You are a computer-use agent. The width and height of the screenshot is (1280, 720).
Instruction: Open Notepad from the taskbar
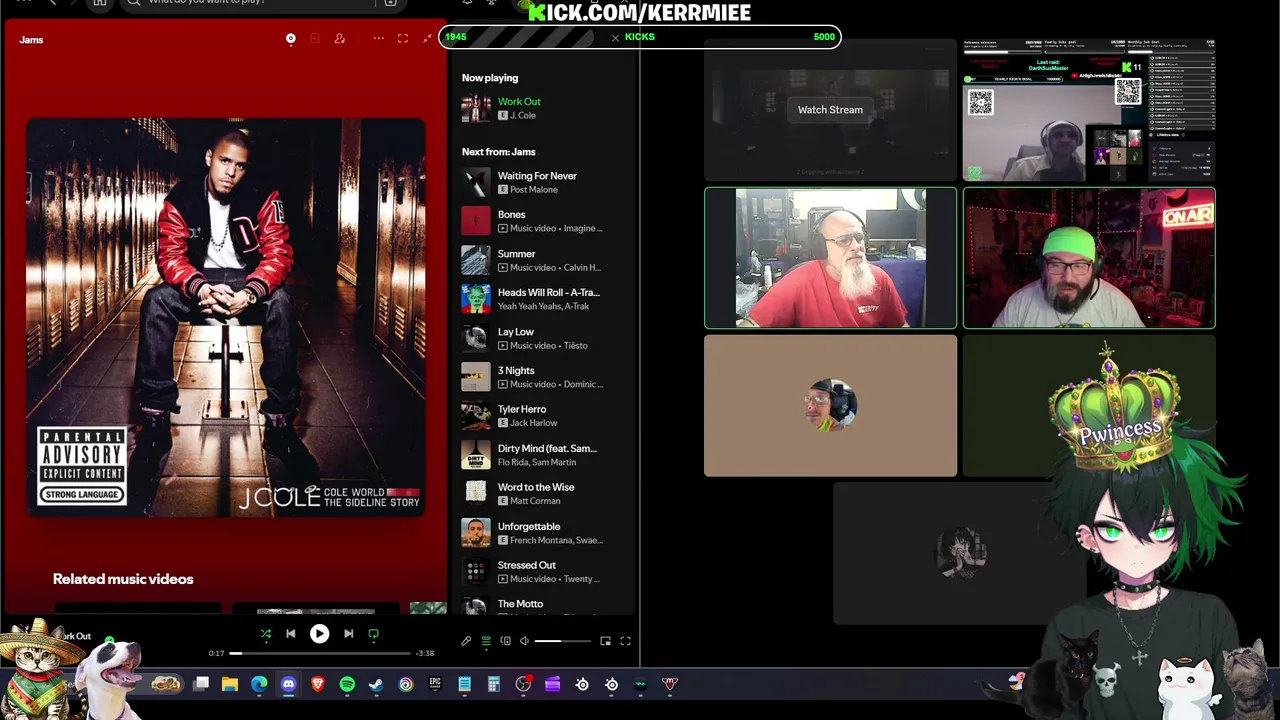(464, 684)
